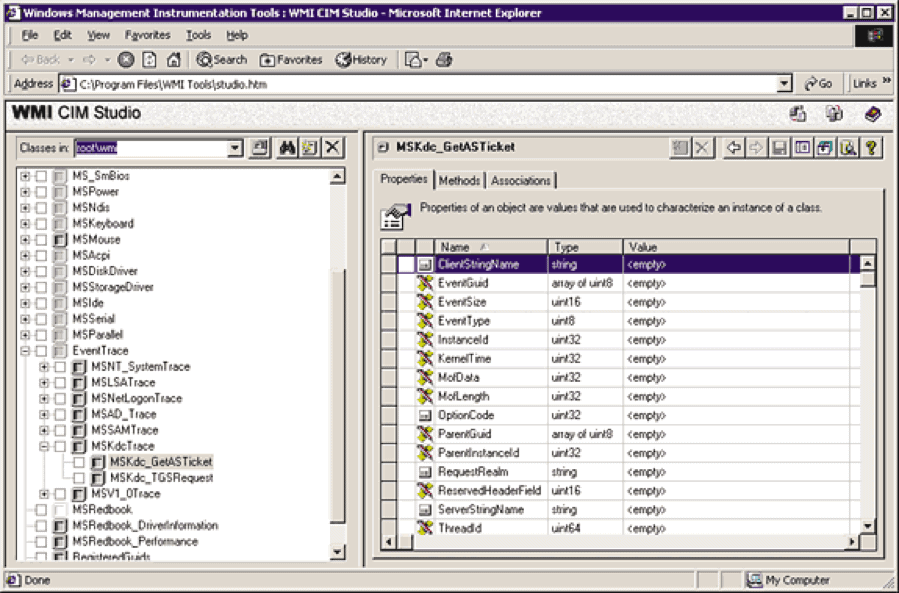This screenshot has width=899, height=593.
Task: Expand the MSV1_0Trace tree node
Action: click(x=44, y=494)
